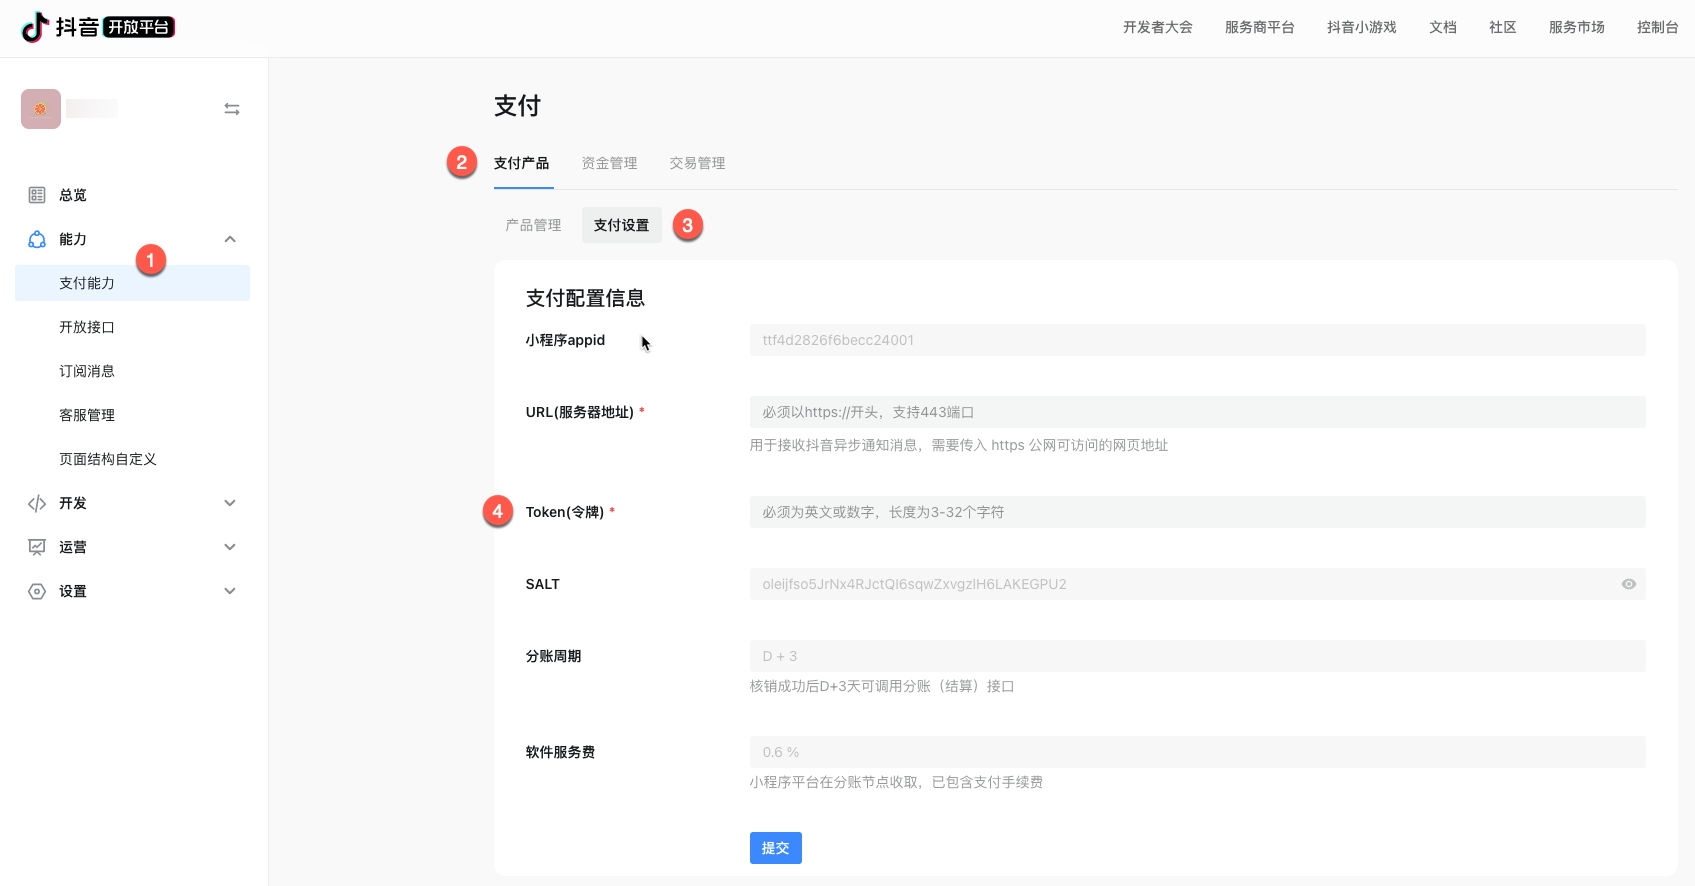1695x886 pixels.
Task: Click the 核销成功后D+3天 hint text
Action: (882, 686)
